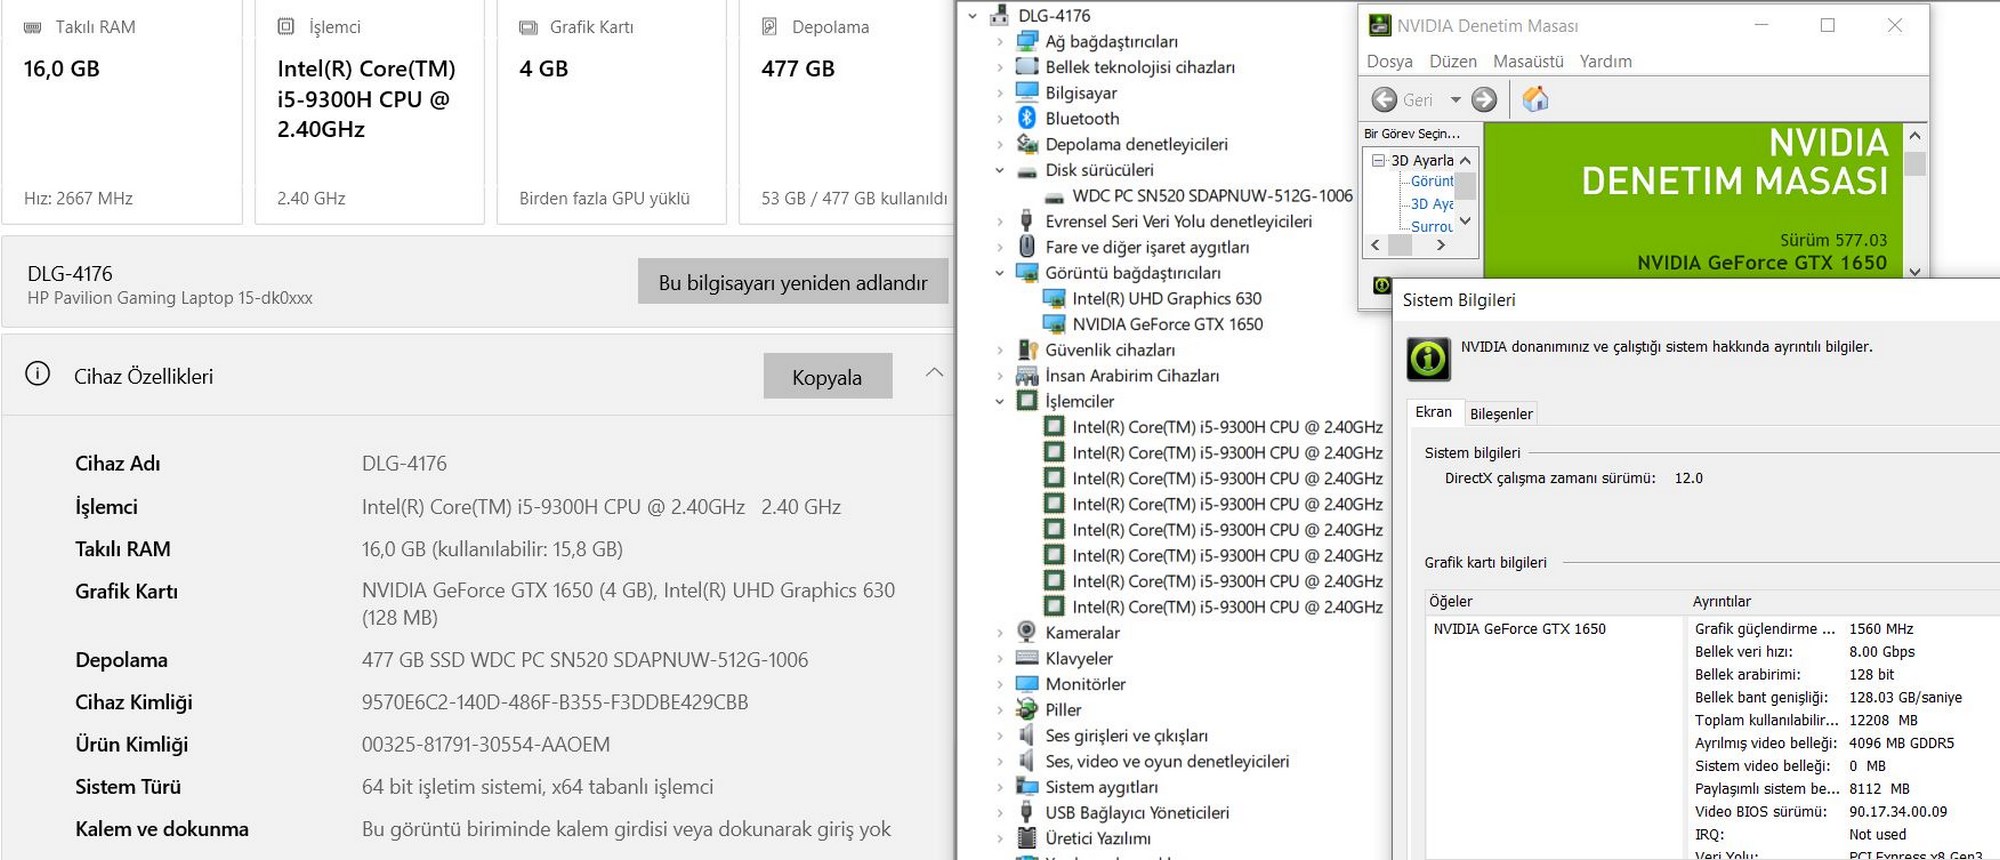Click the NVIDIA banner scroll down arrow
Screen dimensions: 2000x860
(1914, 271)
